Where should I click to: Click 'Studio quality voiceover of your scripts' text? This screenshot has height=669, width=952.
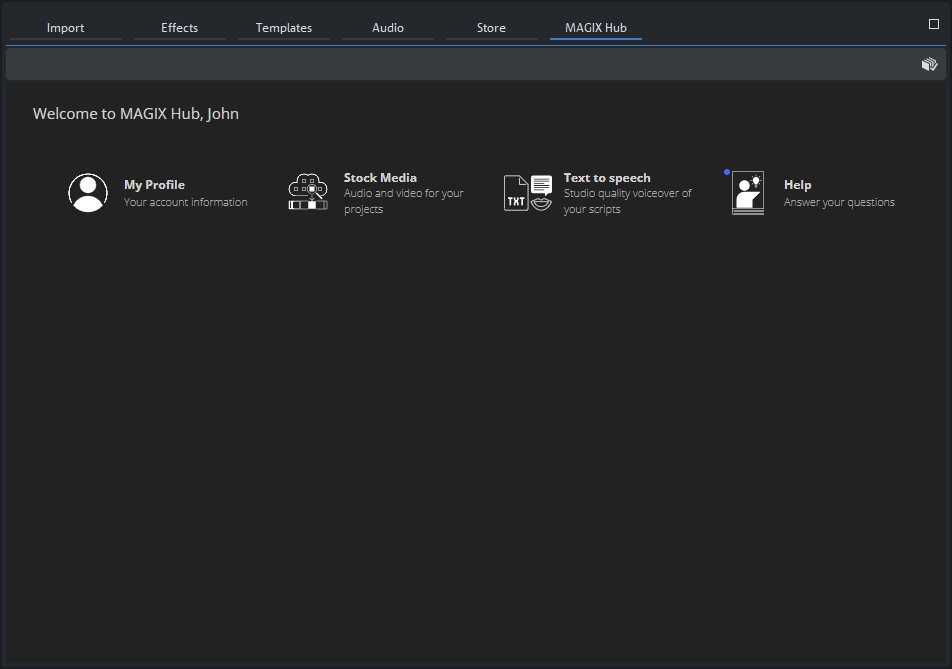[x=628, y=201]
